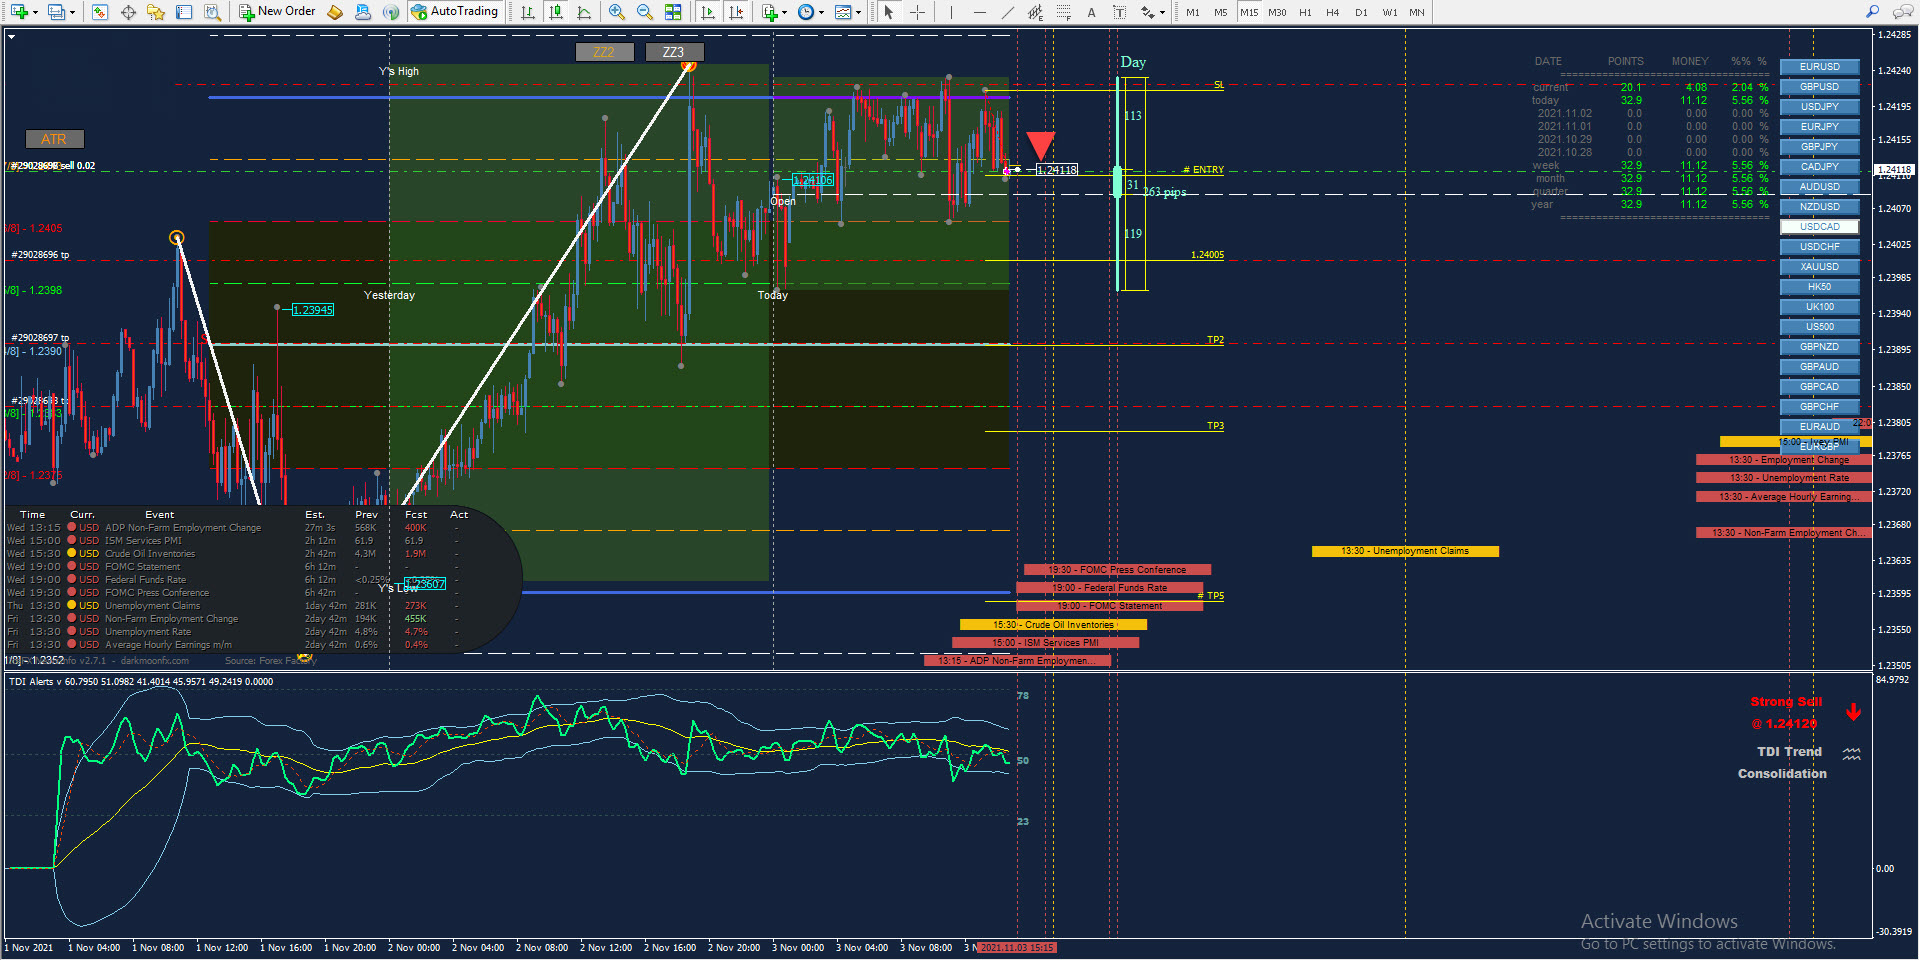Expand the New Chart dropdown arrow
The height and width of the screenshot is (960, 1920).
tap(36, 12)
